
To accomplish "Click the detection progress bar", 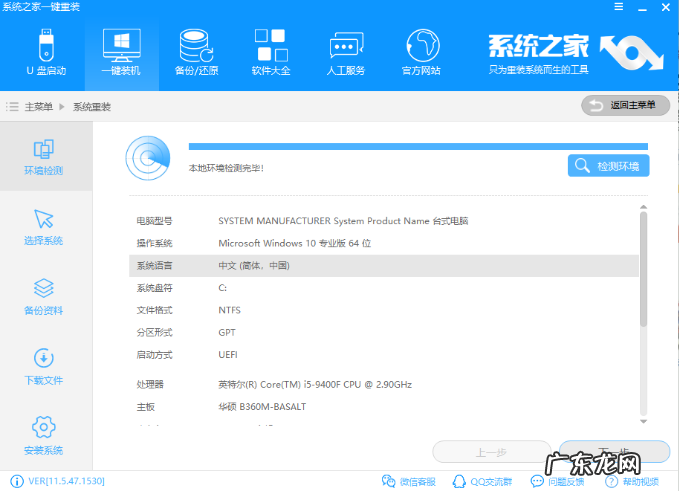I will point(418,146).
